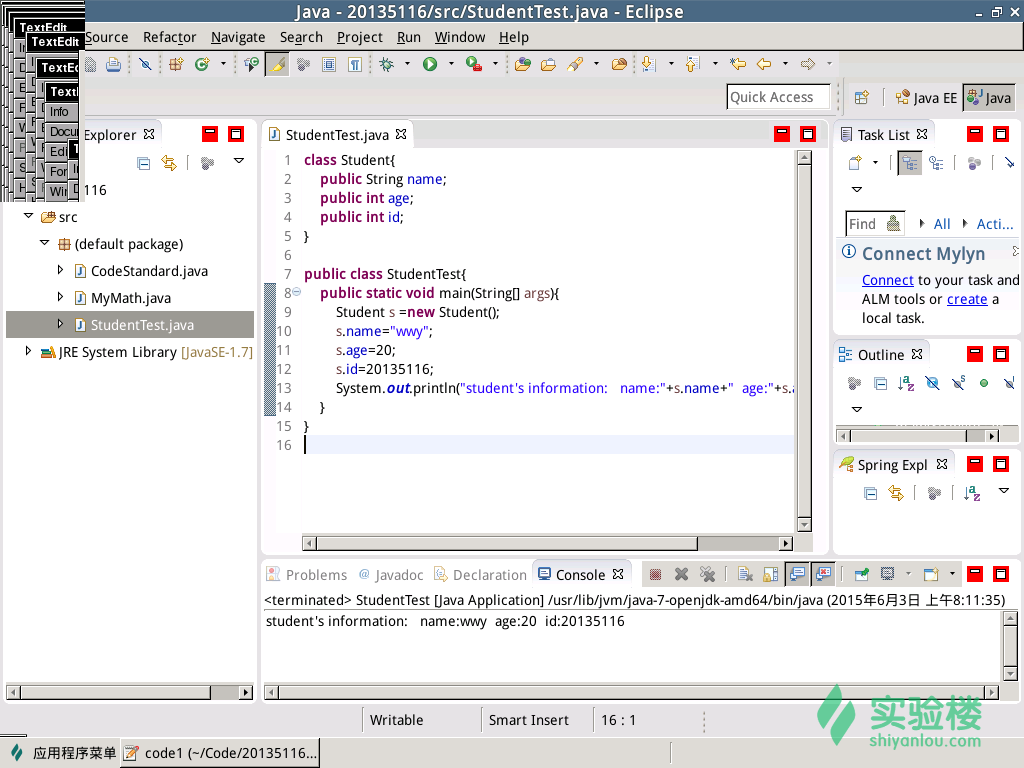Collapse the (default package) node

[44, 242]
